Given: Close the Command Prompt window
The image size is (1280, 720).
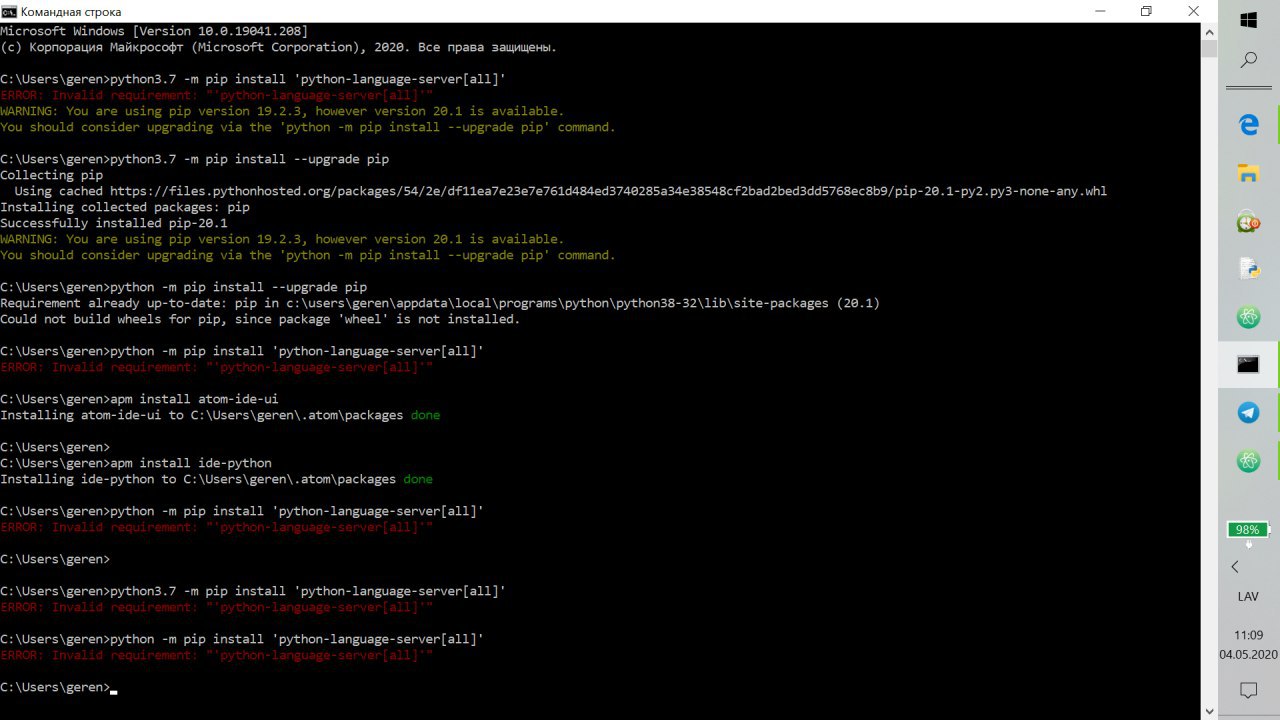Looking at the screenshot, I should coord(1193,11).
